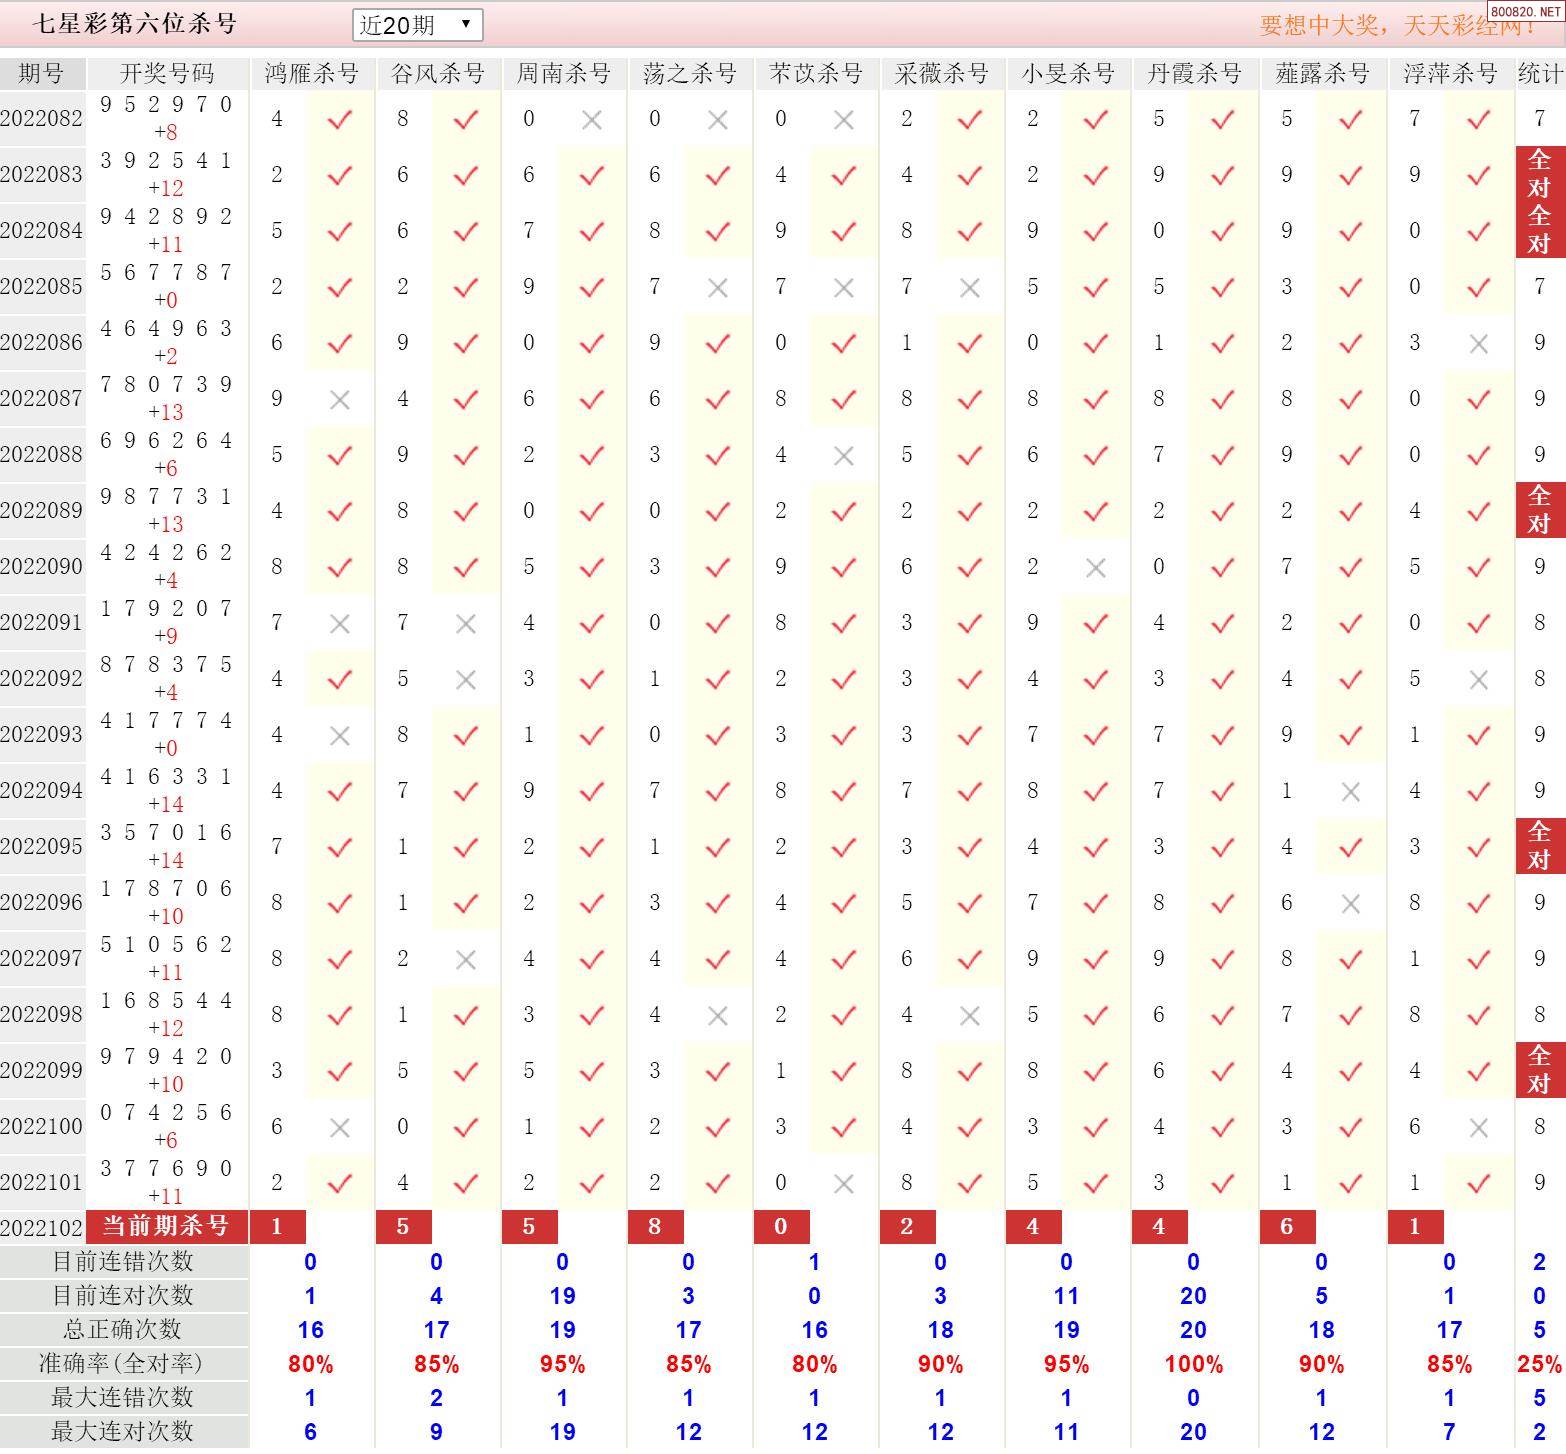Click 采薇's current kill number 2 box

[x=907, y=1226]
